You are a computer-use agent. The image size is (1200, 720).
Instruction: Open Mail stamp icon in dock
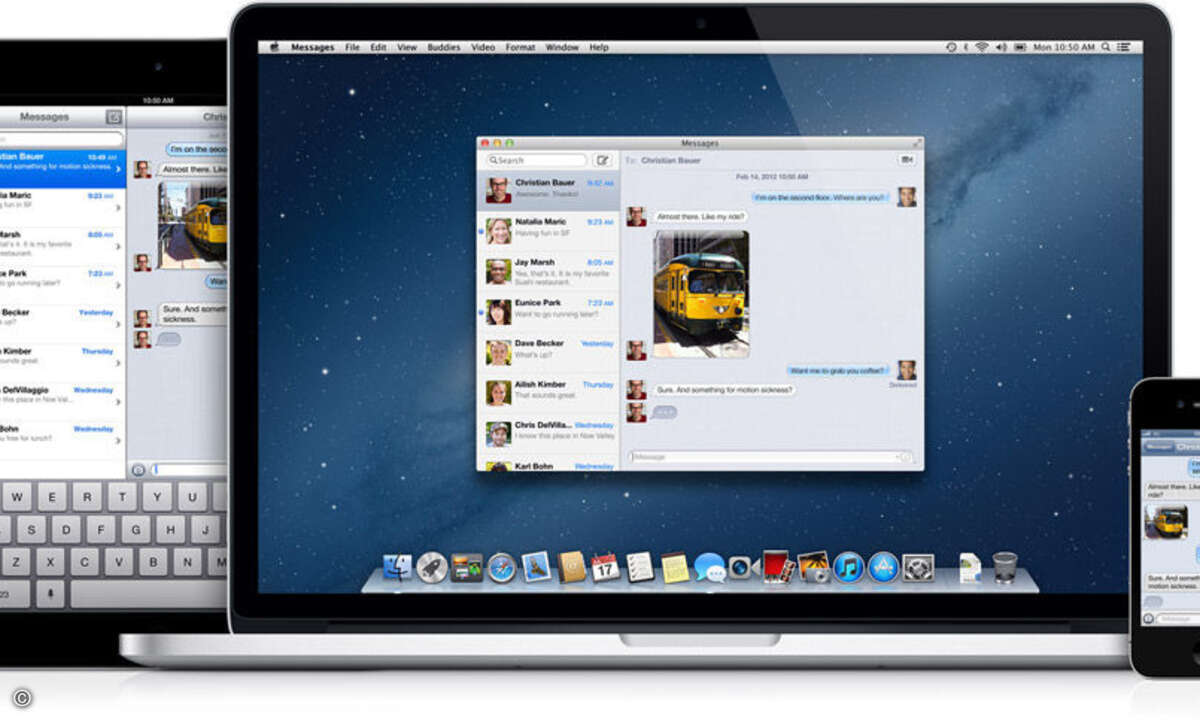tap(536, 567)
